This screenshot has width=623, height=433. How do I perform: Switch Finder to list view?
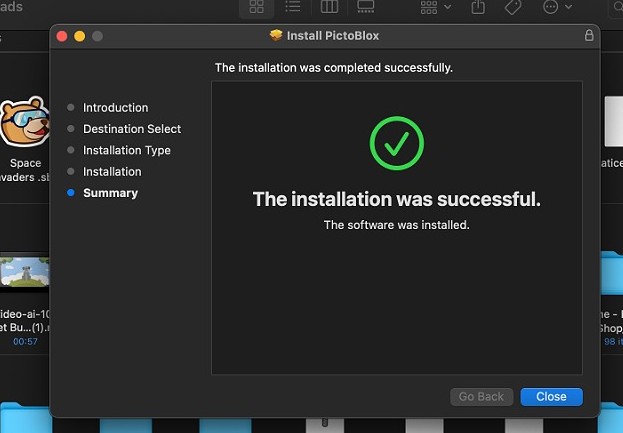tap(293, 7)
